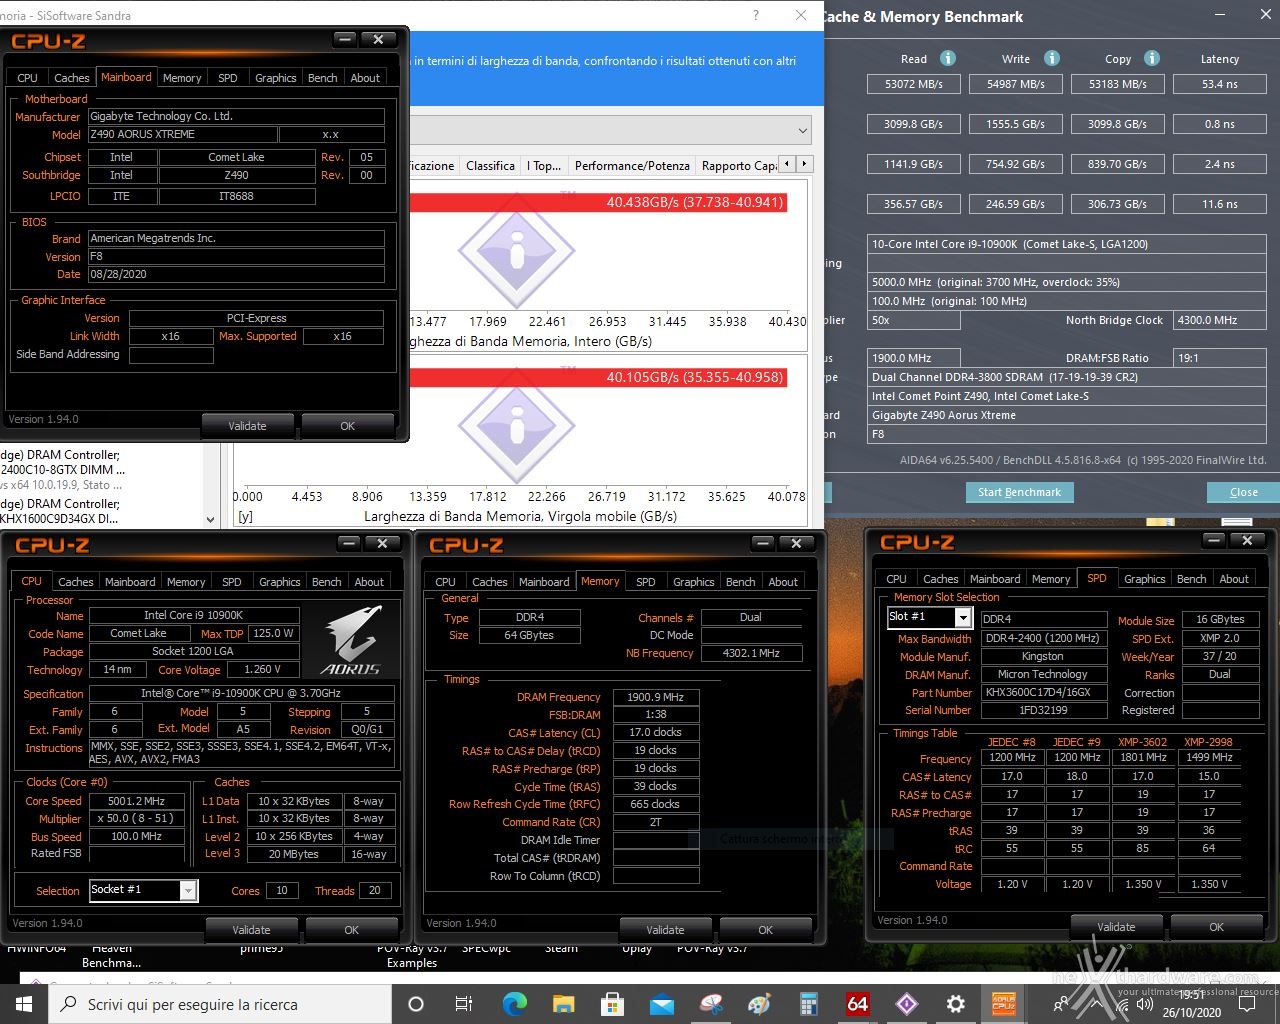
Task: Open the Calculator taskbar icon
Action: pyautogui.click(x=809, y=1004)
